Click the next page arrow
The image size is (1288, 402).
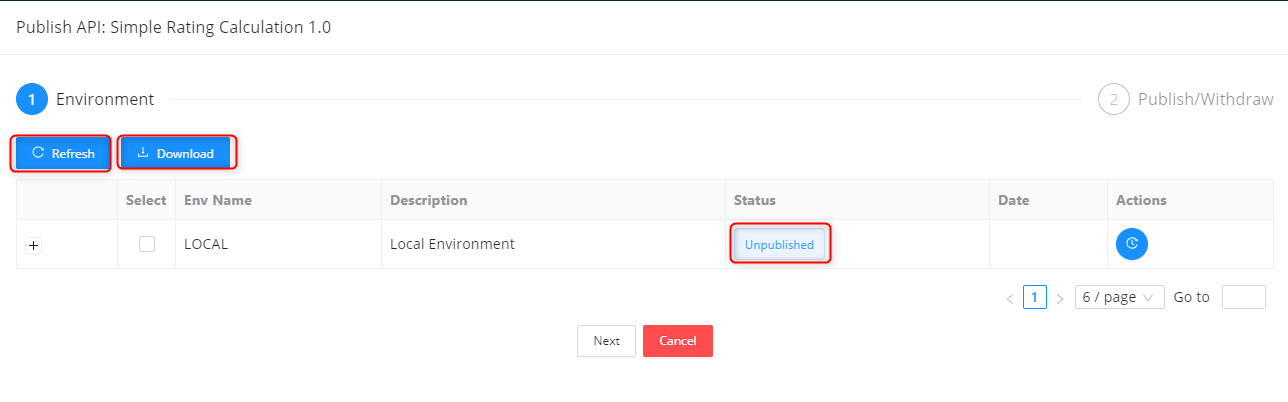tap(1060, 298)
